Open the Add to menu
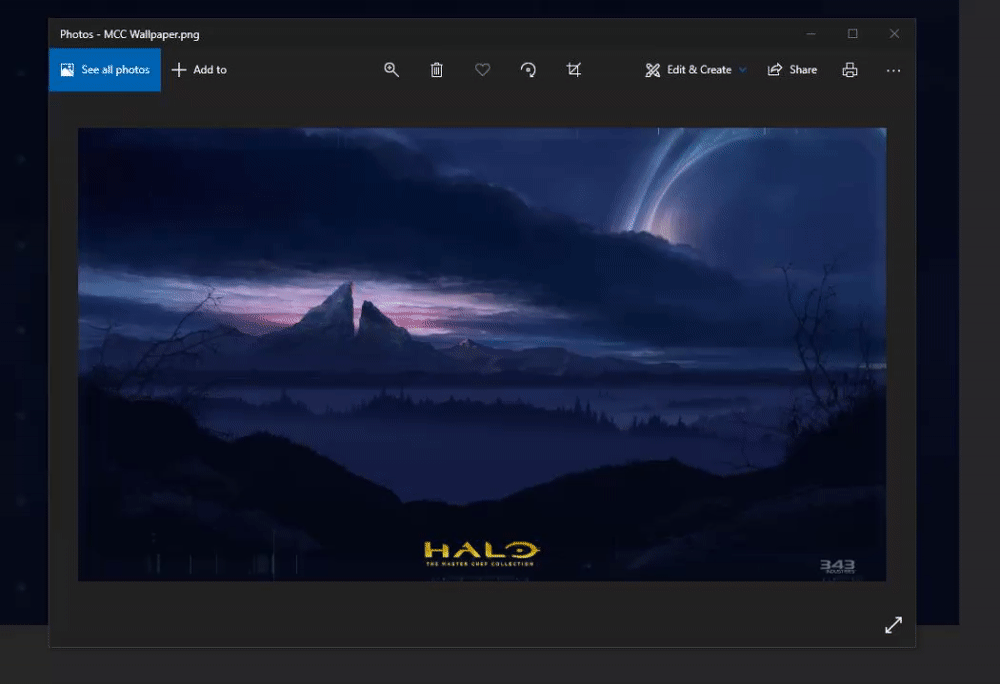The width and height of the screenshot is (1000, 684). click(x=200, y=69)
